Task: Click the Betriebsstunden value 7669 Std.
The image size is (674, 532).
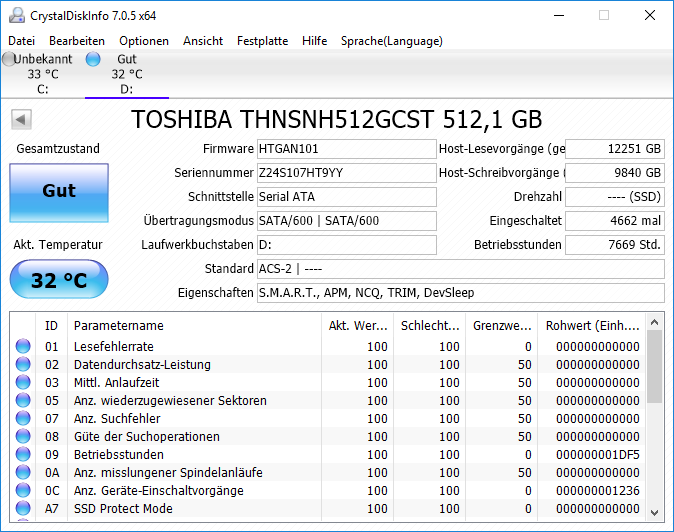Action: click(x=615, y=245)
